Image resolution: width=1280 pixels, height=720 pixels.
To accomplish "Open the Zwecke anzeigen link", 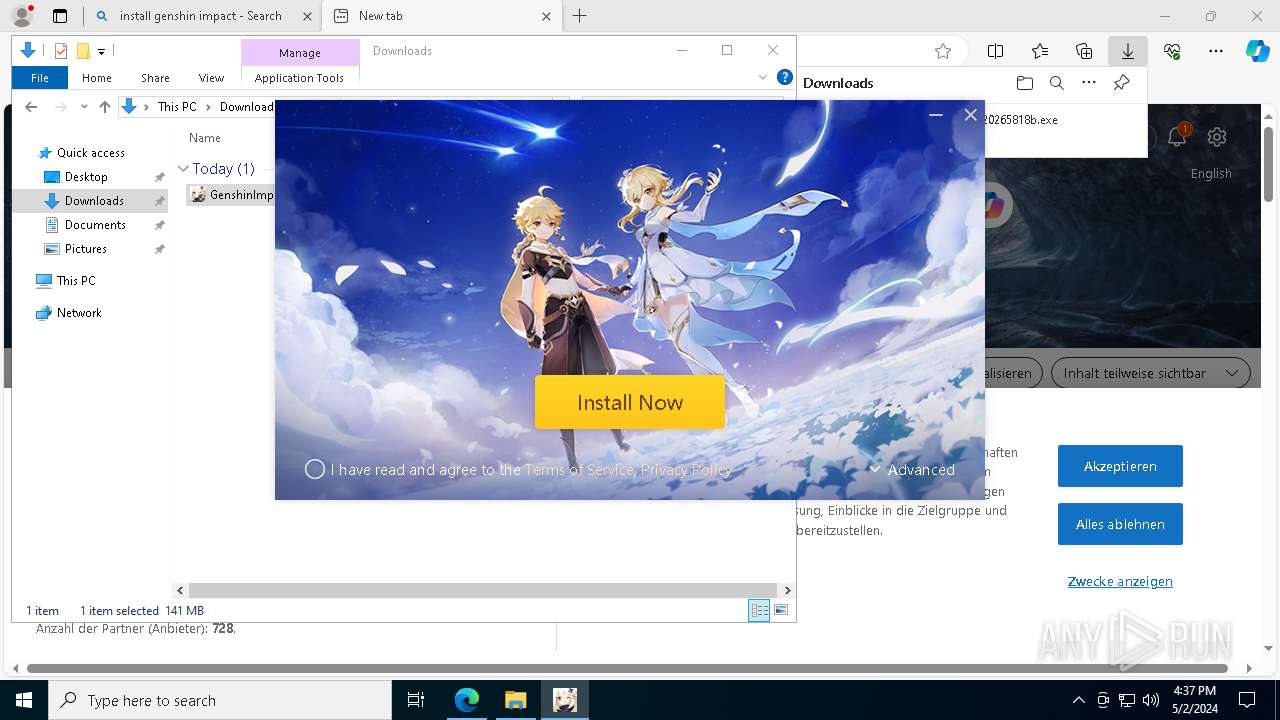I will point(1120,581).
